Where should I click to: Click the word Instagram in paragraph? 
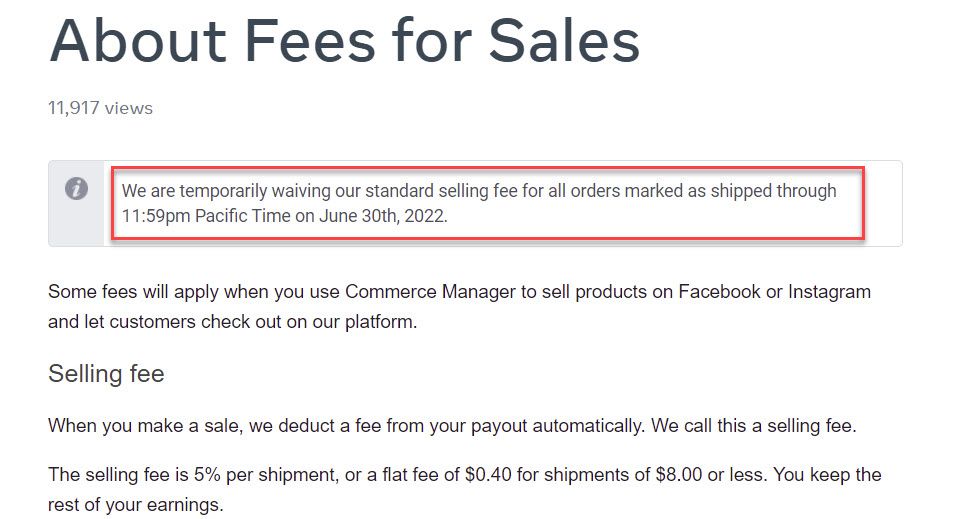click(x=829, y=292)
